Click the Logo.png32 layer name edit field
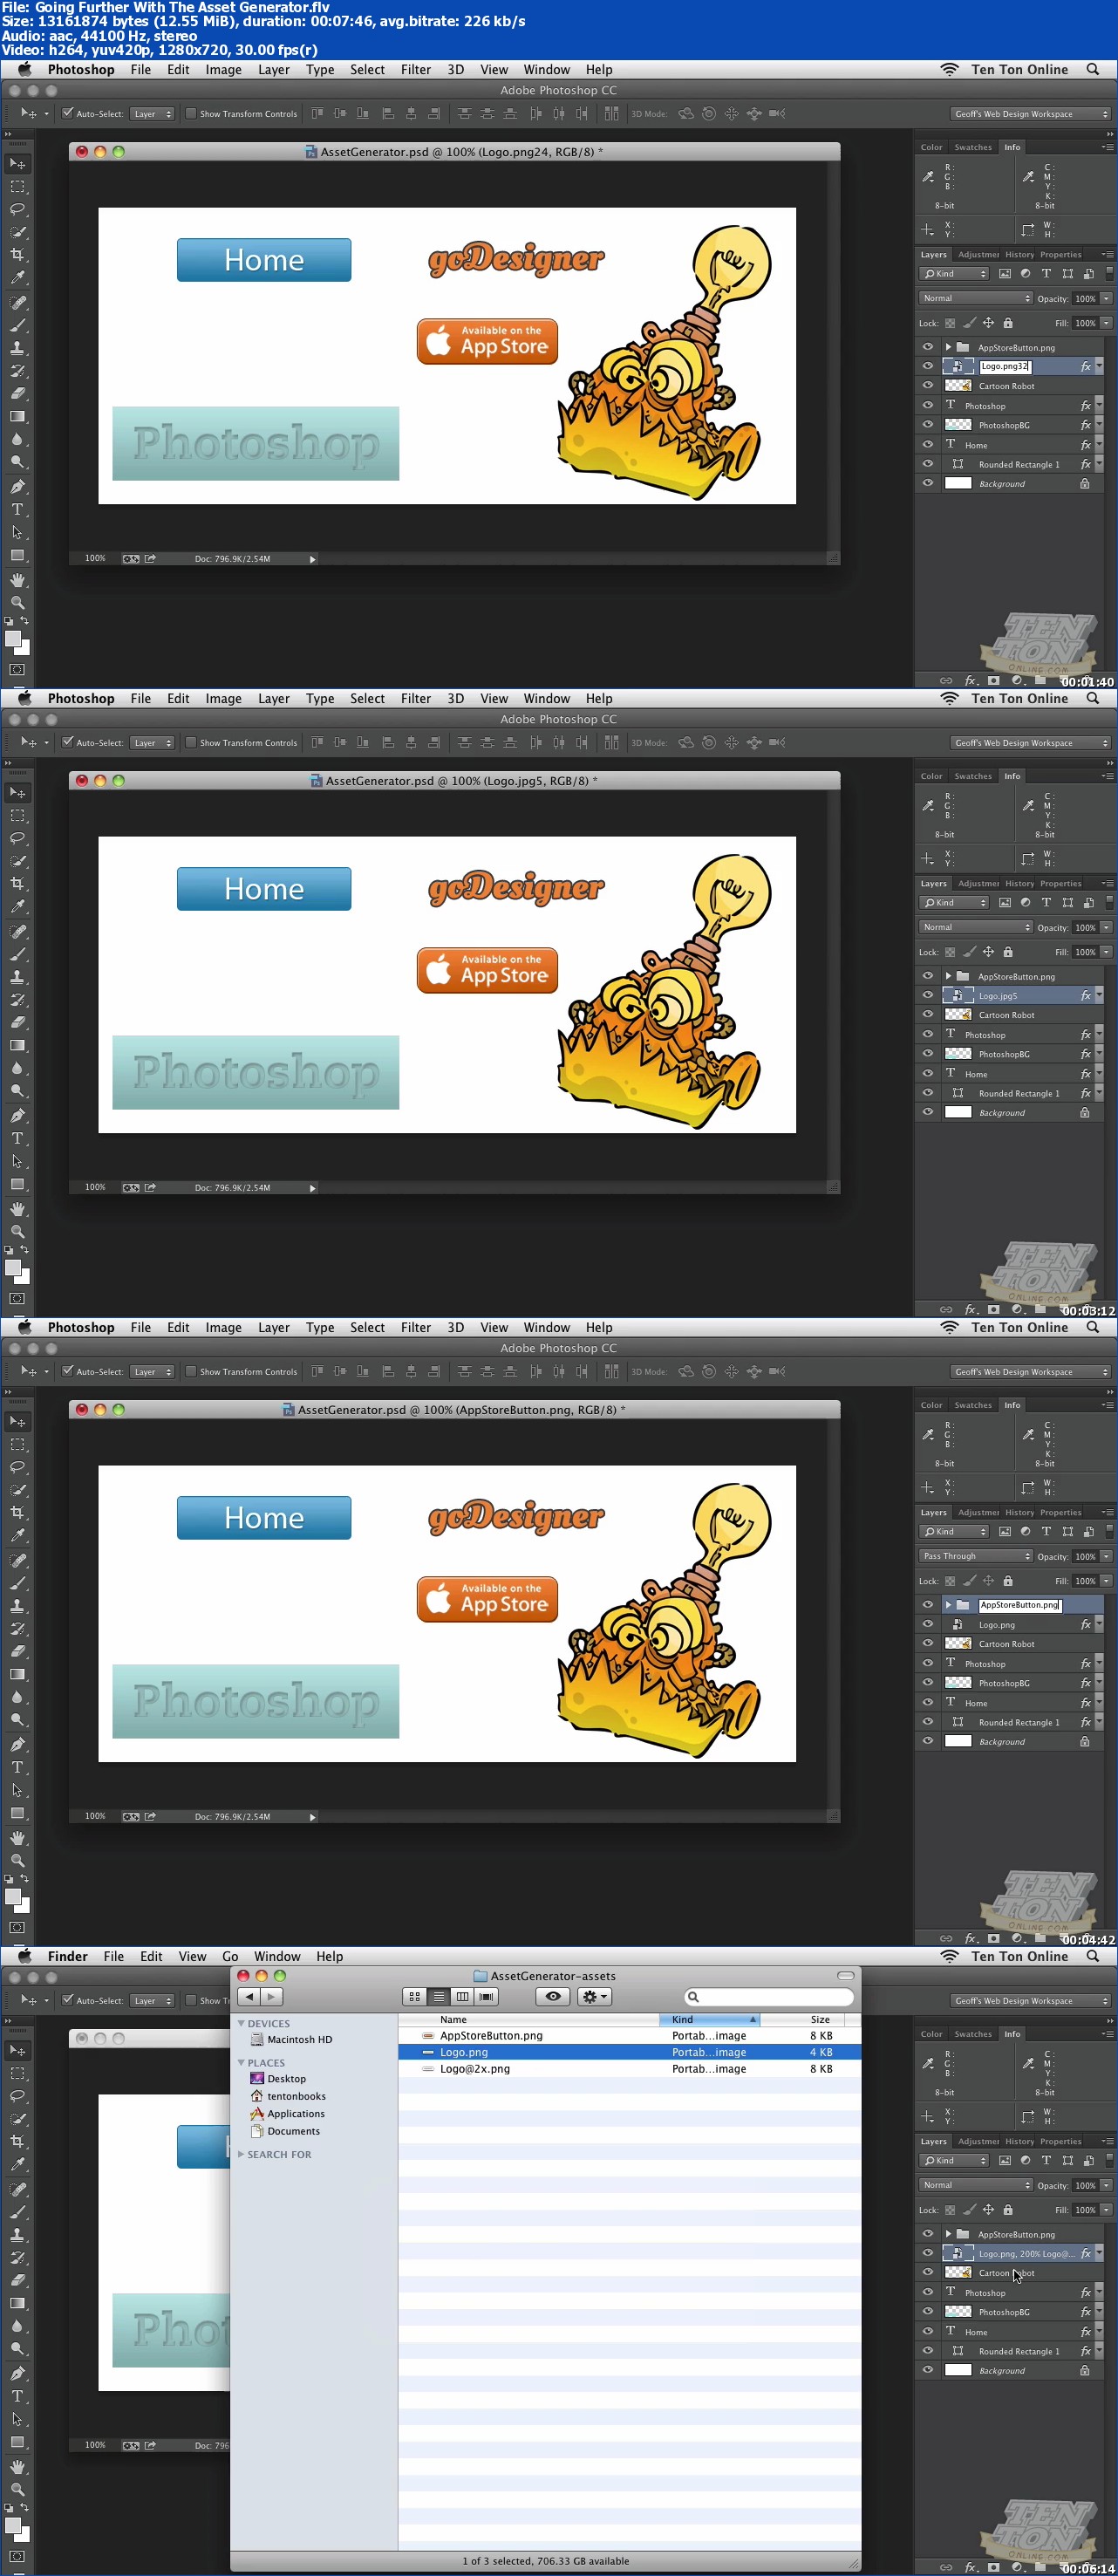1118x2576 pixels. click(x=1006, y=366)
